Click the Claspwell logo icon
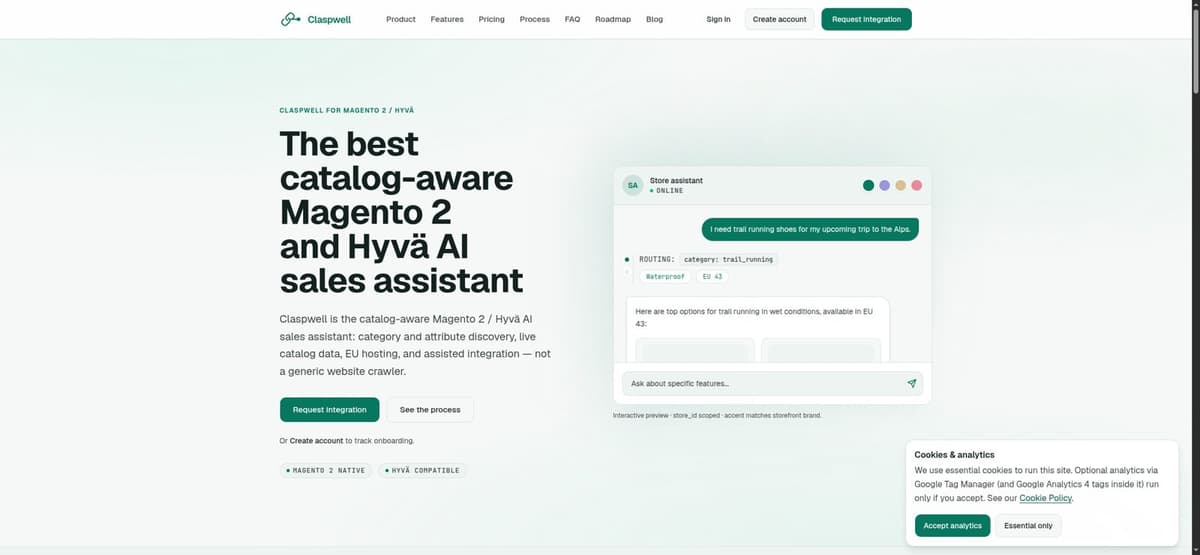 291,19
